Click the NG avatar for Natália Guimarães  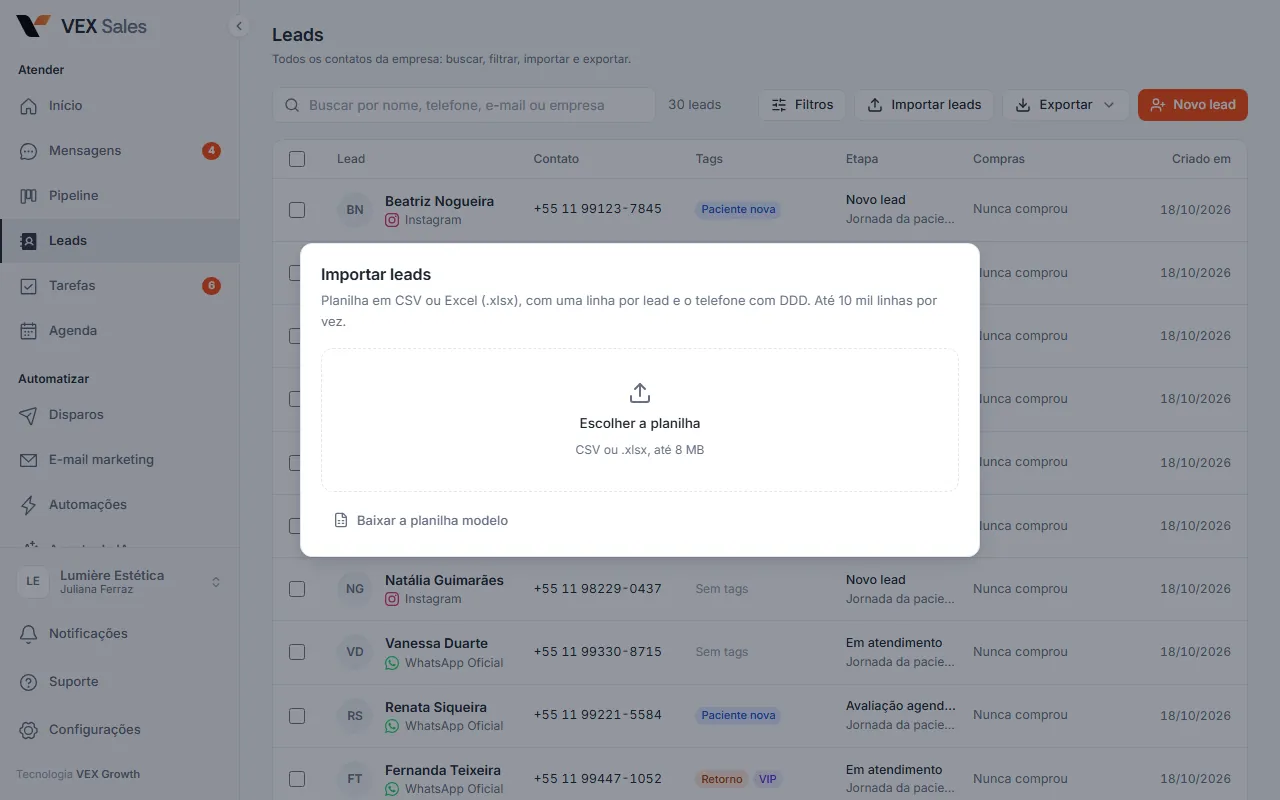[355, 589]
